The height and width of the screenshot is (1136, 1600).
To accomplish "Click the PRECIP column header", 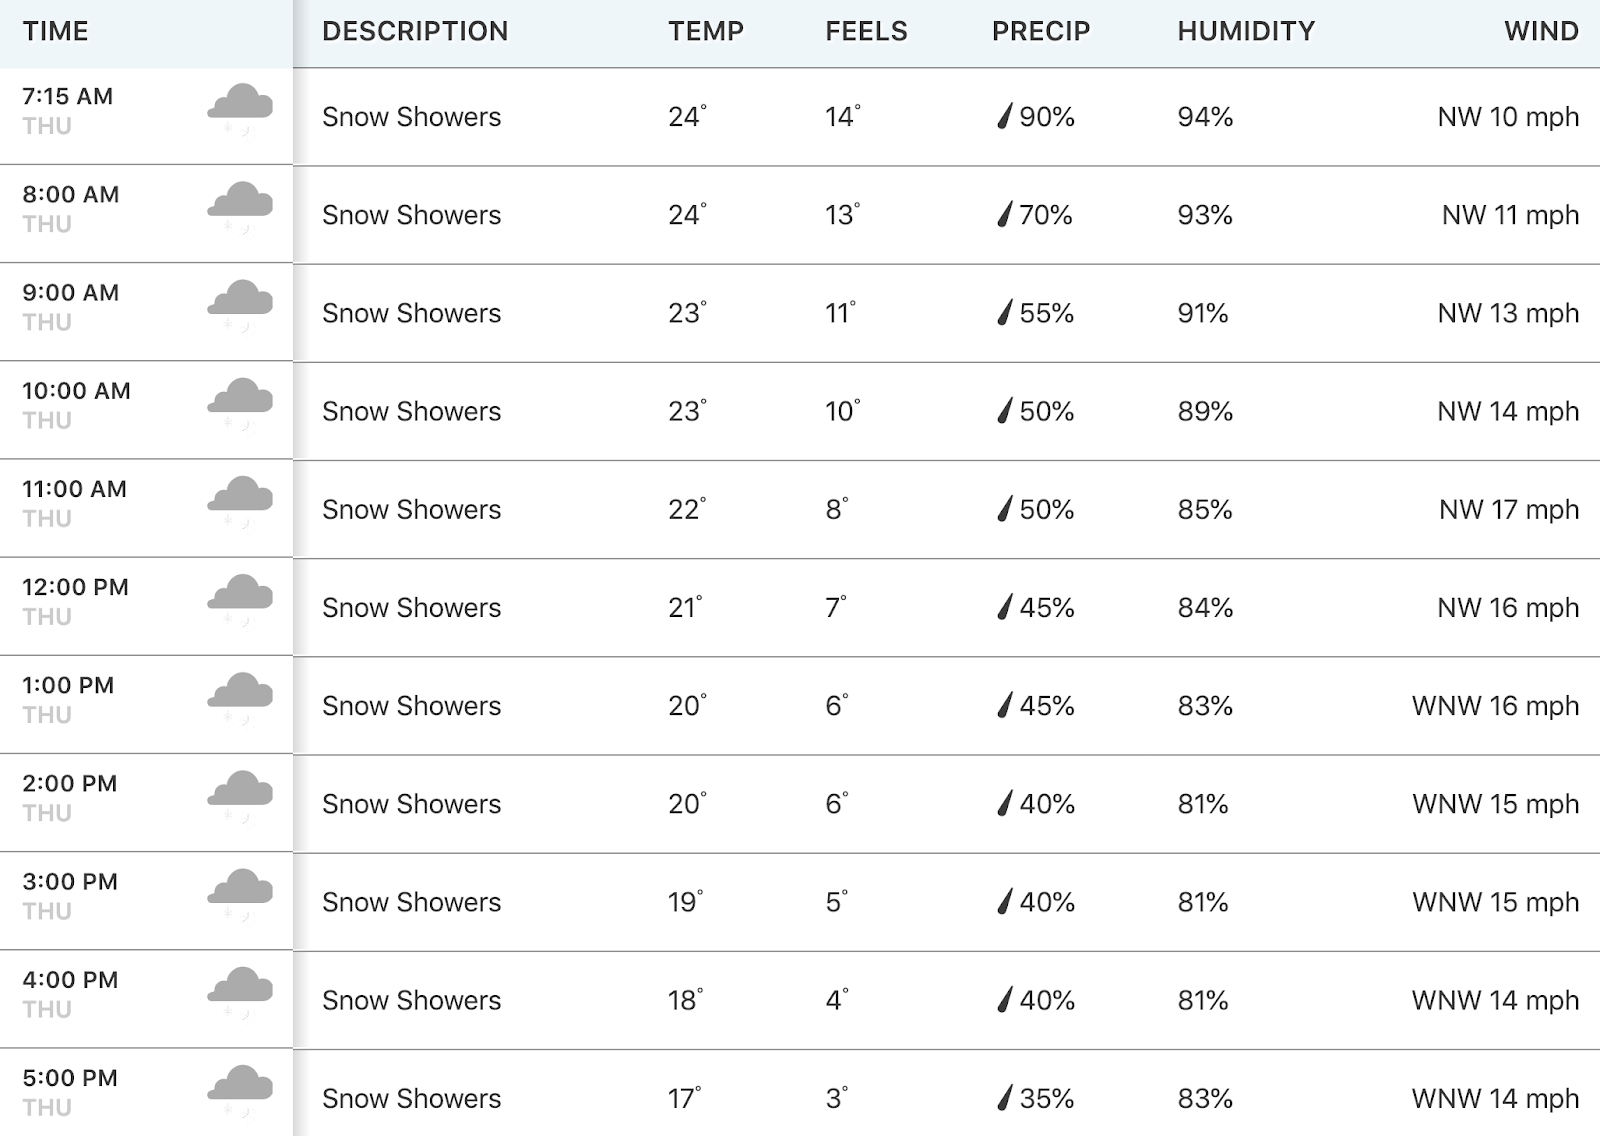I will coord(1041,31).
